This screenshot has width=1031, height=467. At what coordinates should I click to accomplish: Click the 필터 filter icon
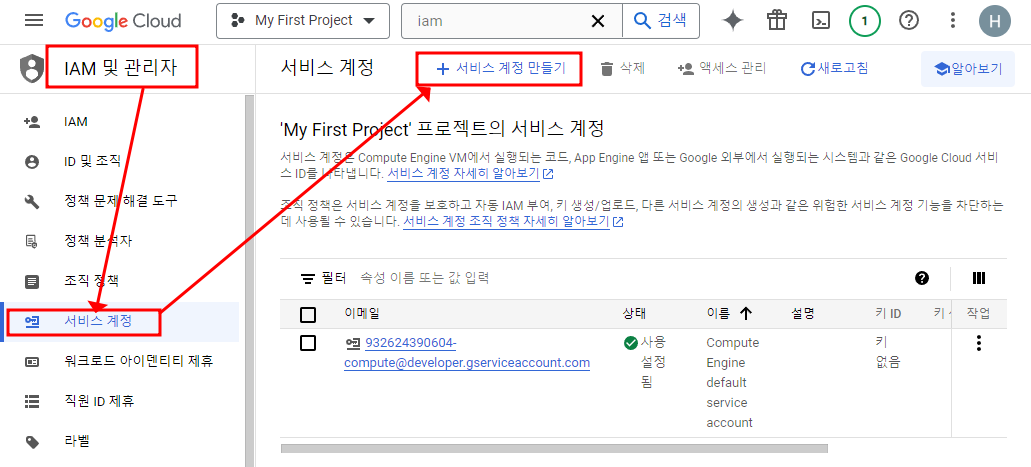(x=308, y=278)
